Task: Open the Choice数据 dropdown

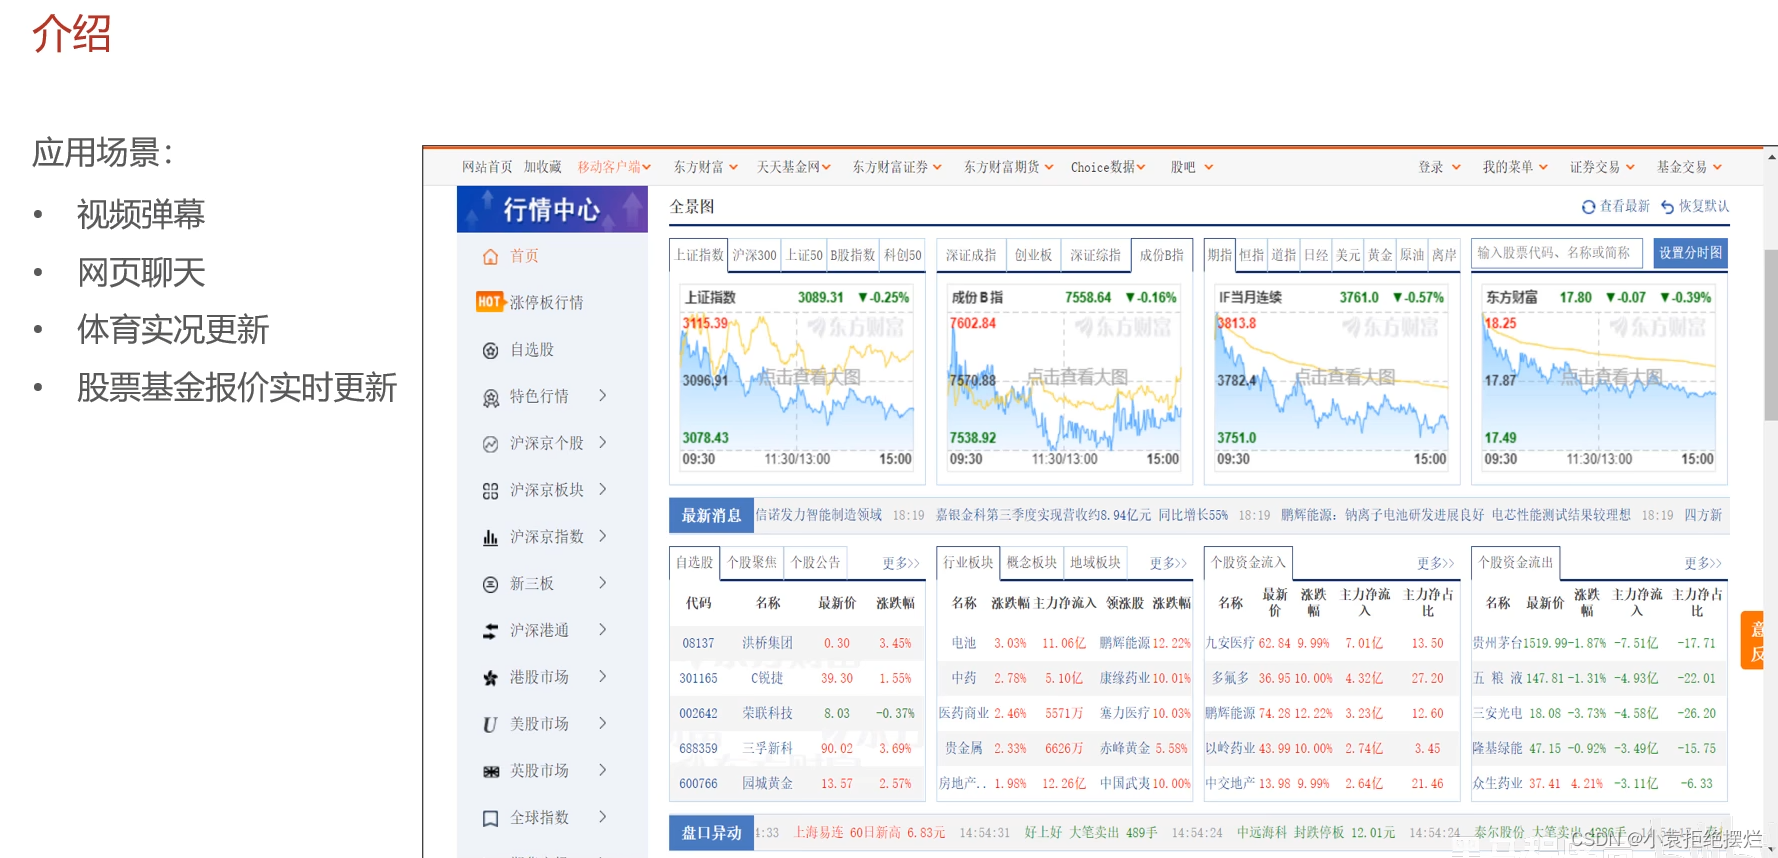Action: tap(1108, 167)
